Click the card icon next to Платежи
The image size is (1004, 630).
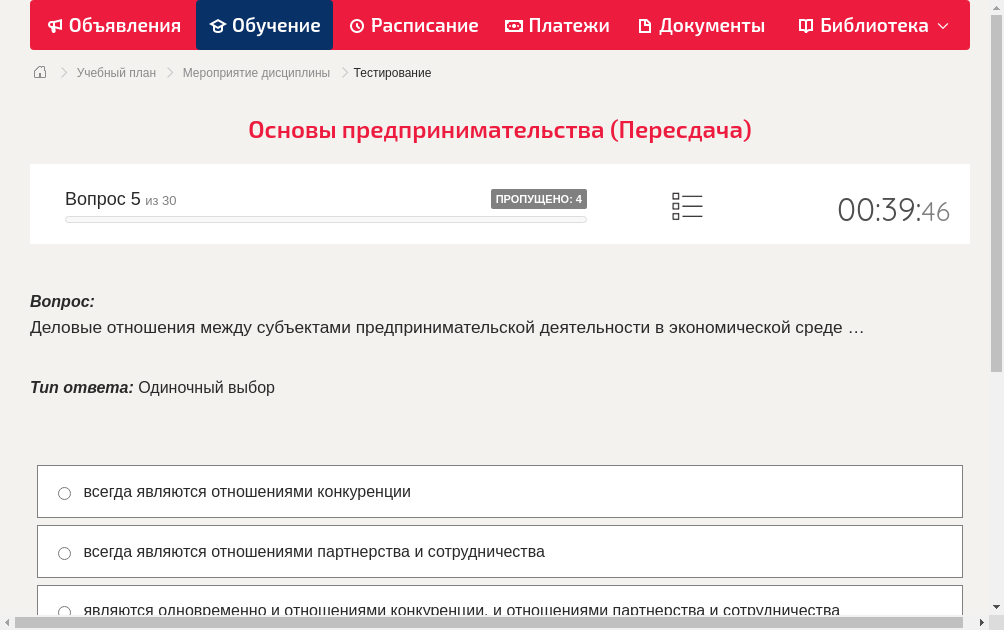pyautogui.click(x=511, y=25)
